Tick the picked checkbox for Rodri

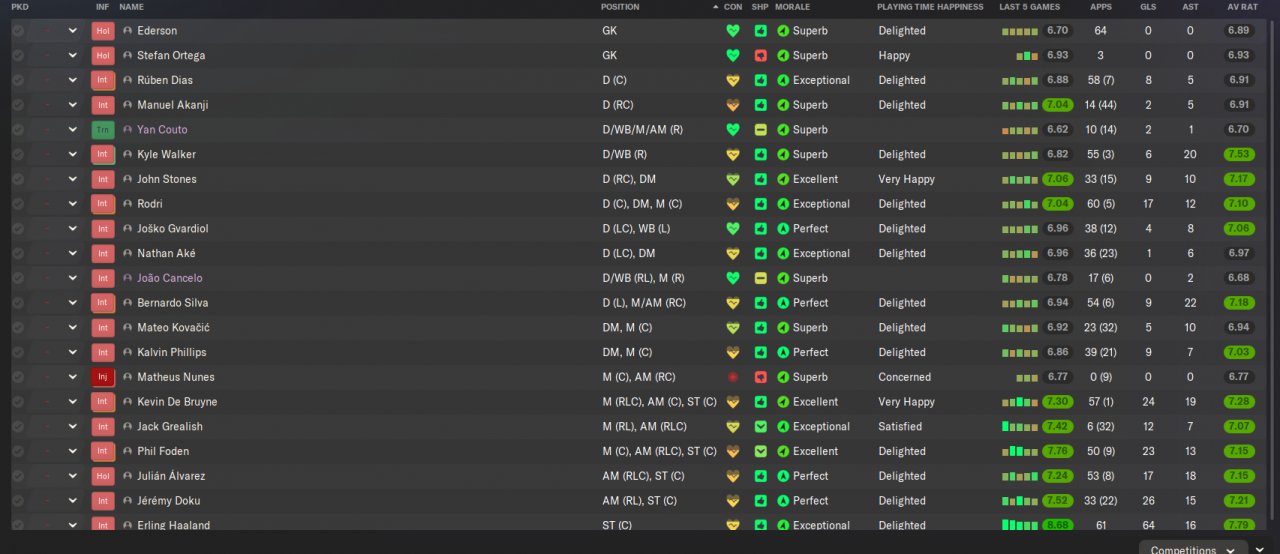click(18, 204)
